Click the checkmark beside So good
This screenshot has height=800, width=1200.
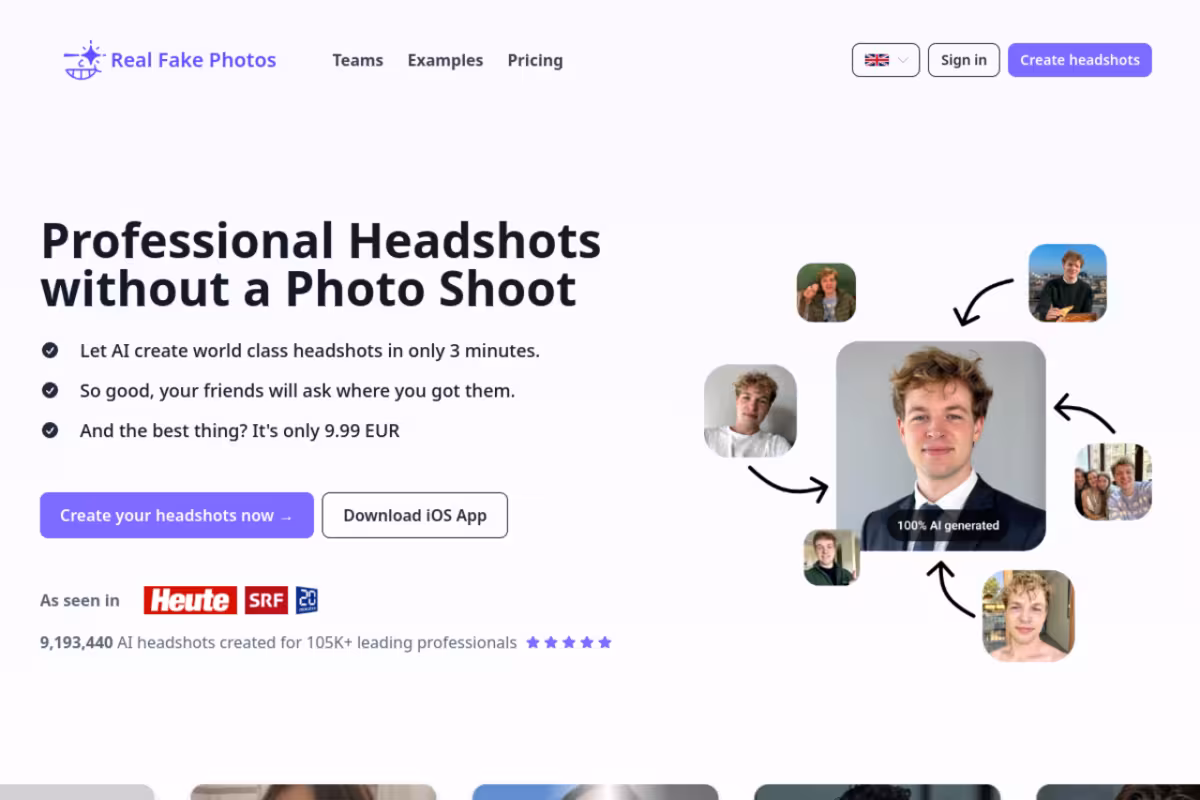point(49,390)
